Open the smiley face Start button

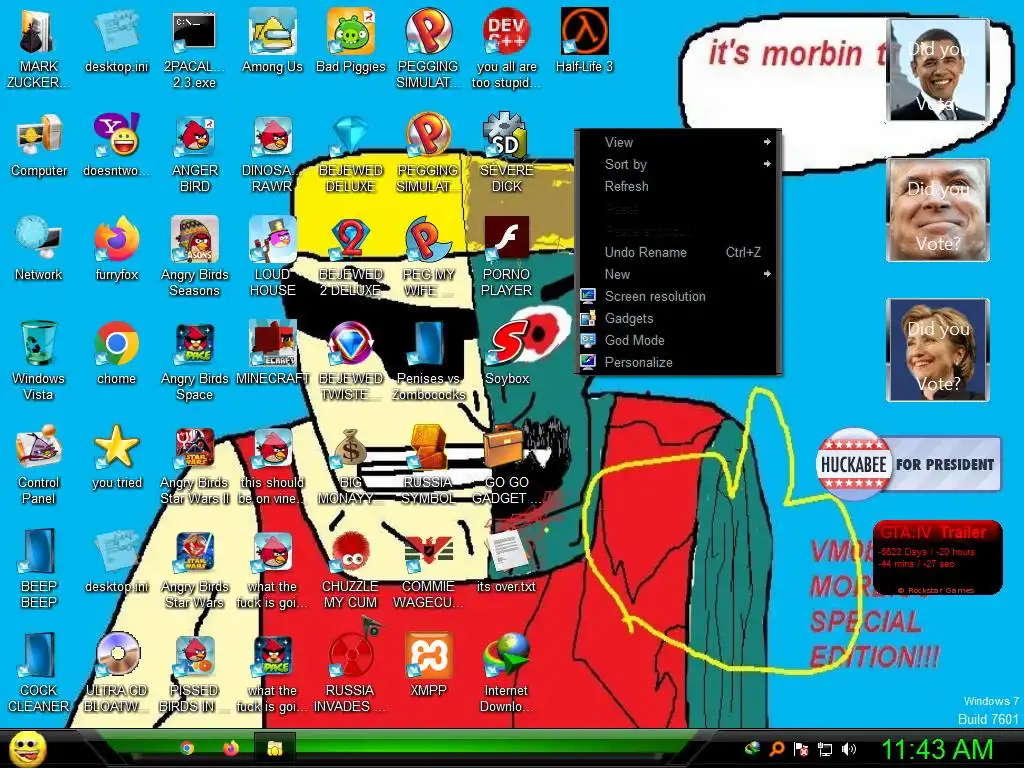click(27, 748)
